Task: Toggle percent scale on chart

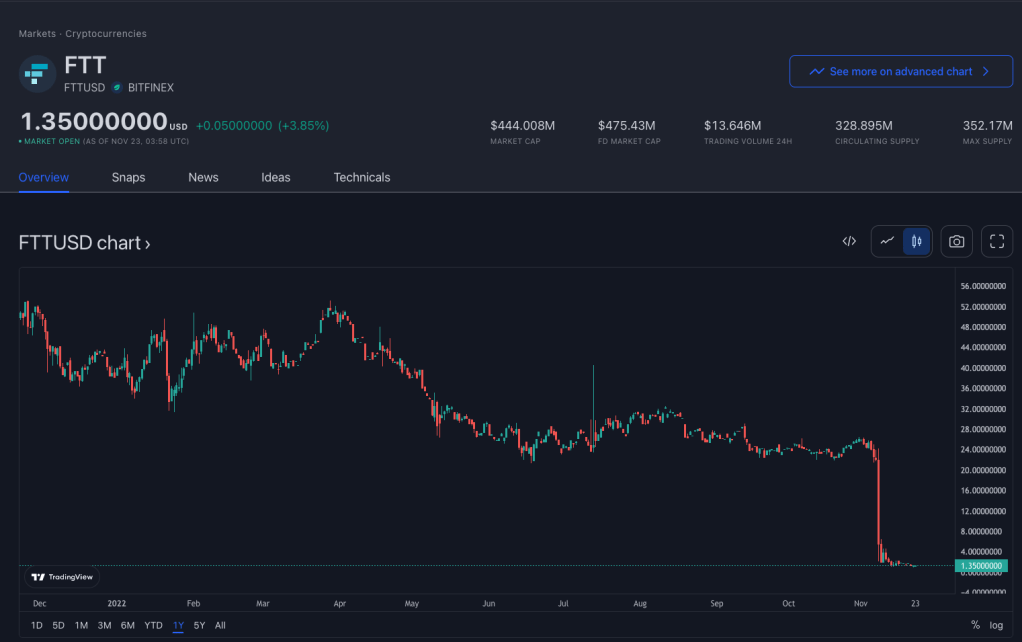Action: [x=975, y=625]
